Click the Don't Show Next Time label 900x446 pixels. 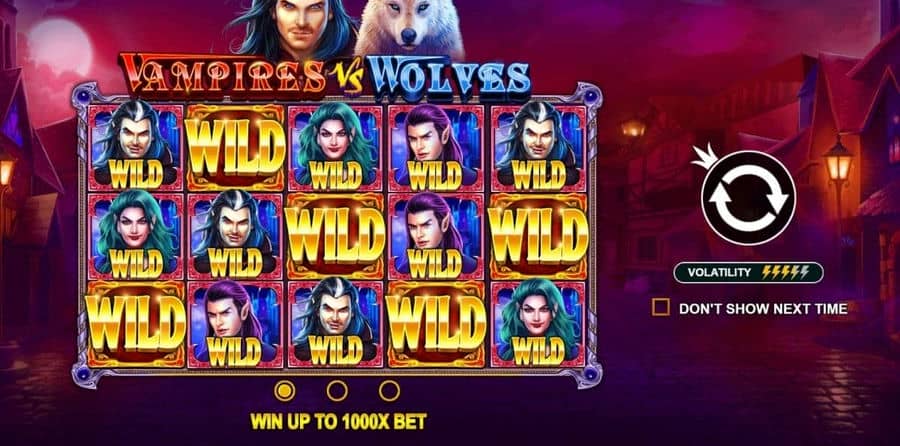(763, 308)
